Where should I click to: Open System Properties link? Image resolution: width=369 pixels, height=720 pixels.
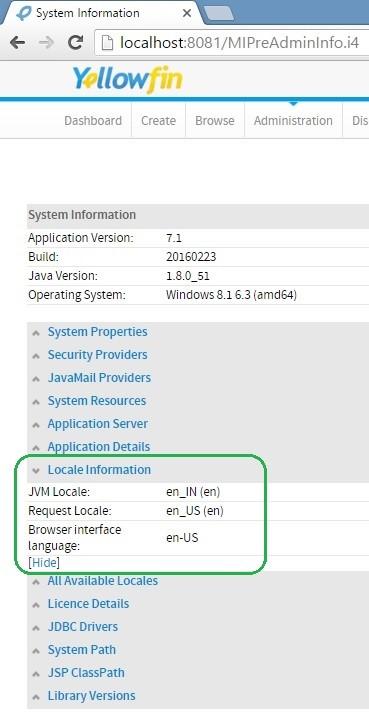coord(98,332)
